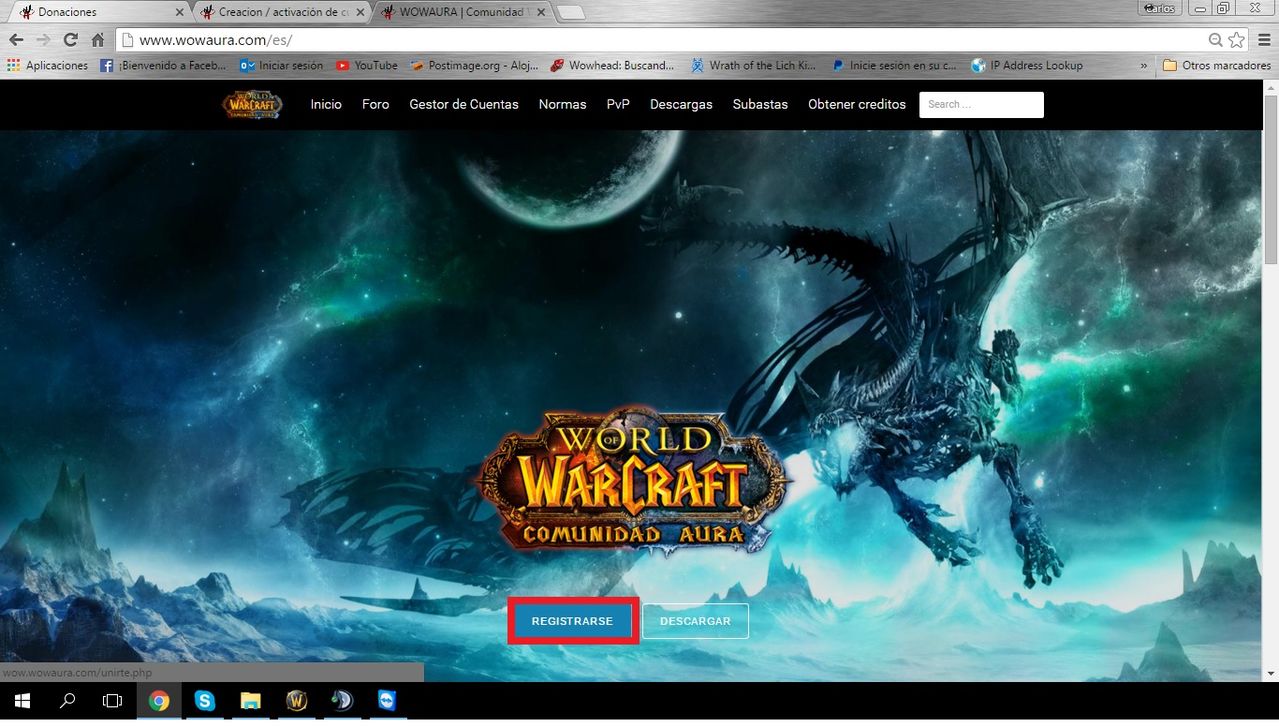Open the Subastas page
Image resolution: width=1279 pixels, height=727 pixels.
760,104
